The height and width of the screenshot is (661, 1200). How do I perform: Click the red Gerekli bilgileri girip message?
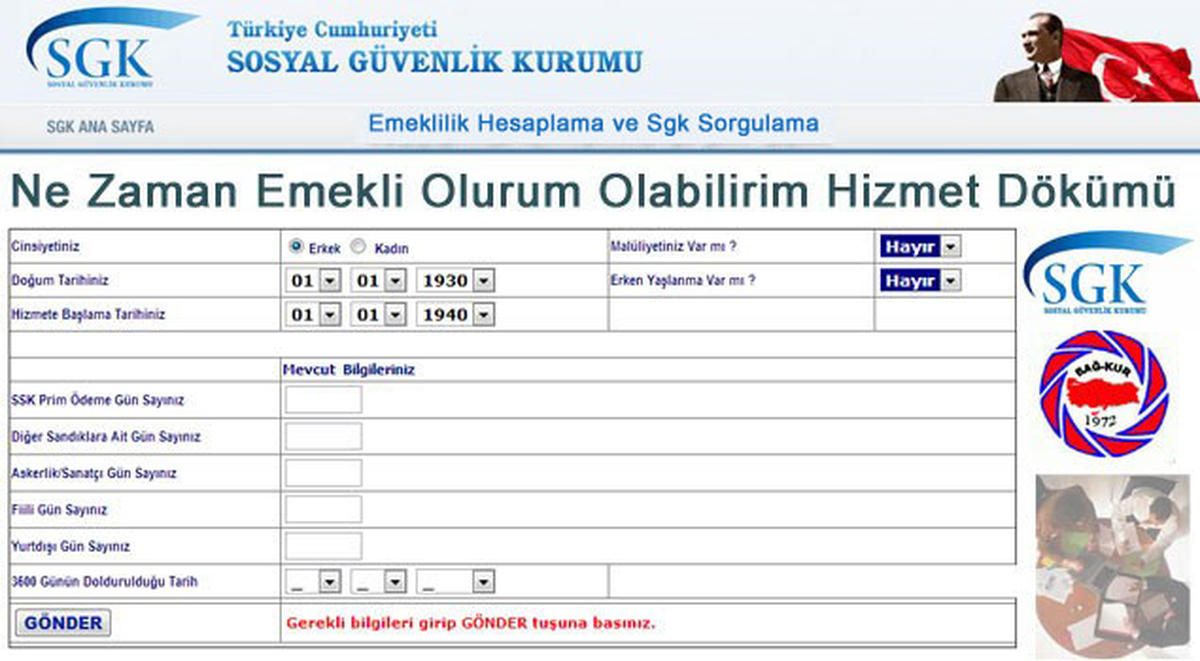(470, 623)
